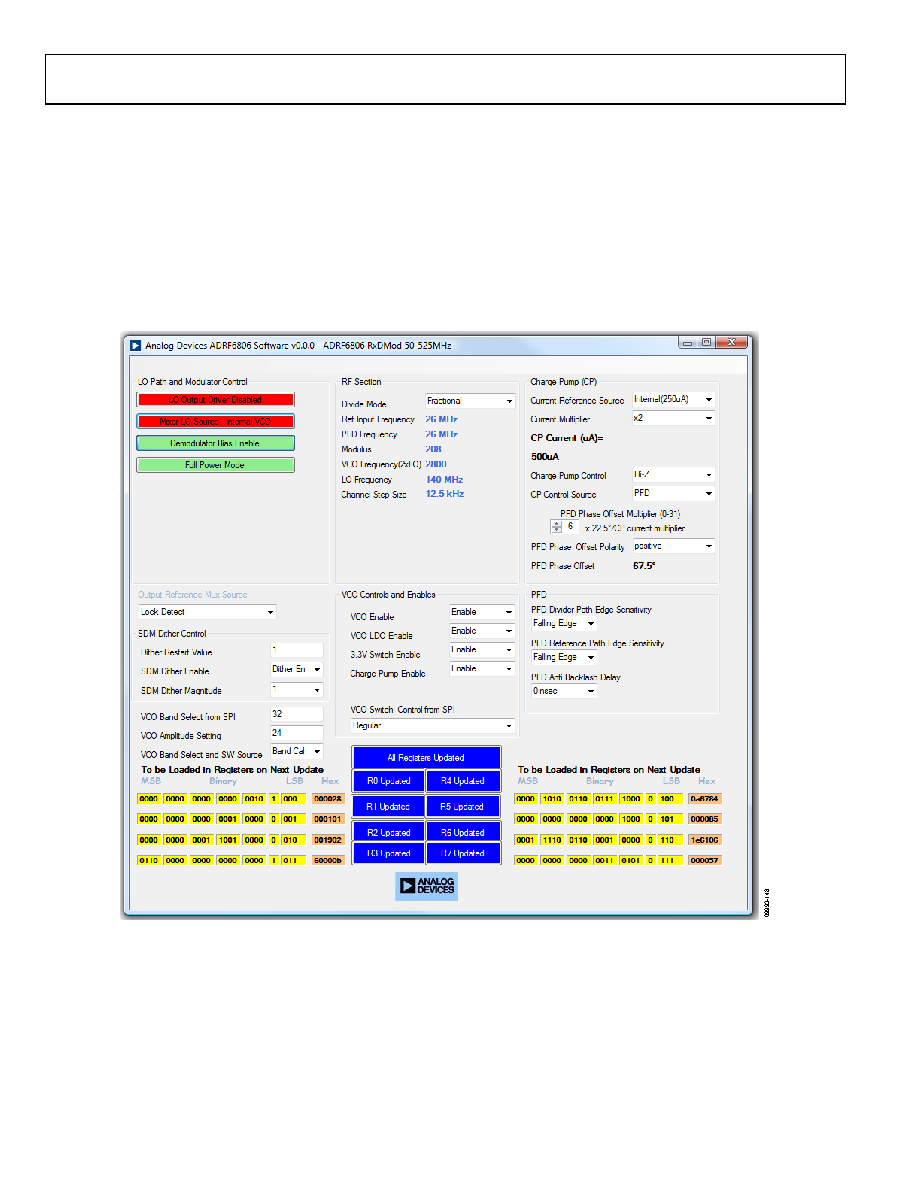Viewport: 918px width, 1188px height.
Task: Click the CP Current value 500uA
Action: (x=545, y=457)
